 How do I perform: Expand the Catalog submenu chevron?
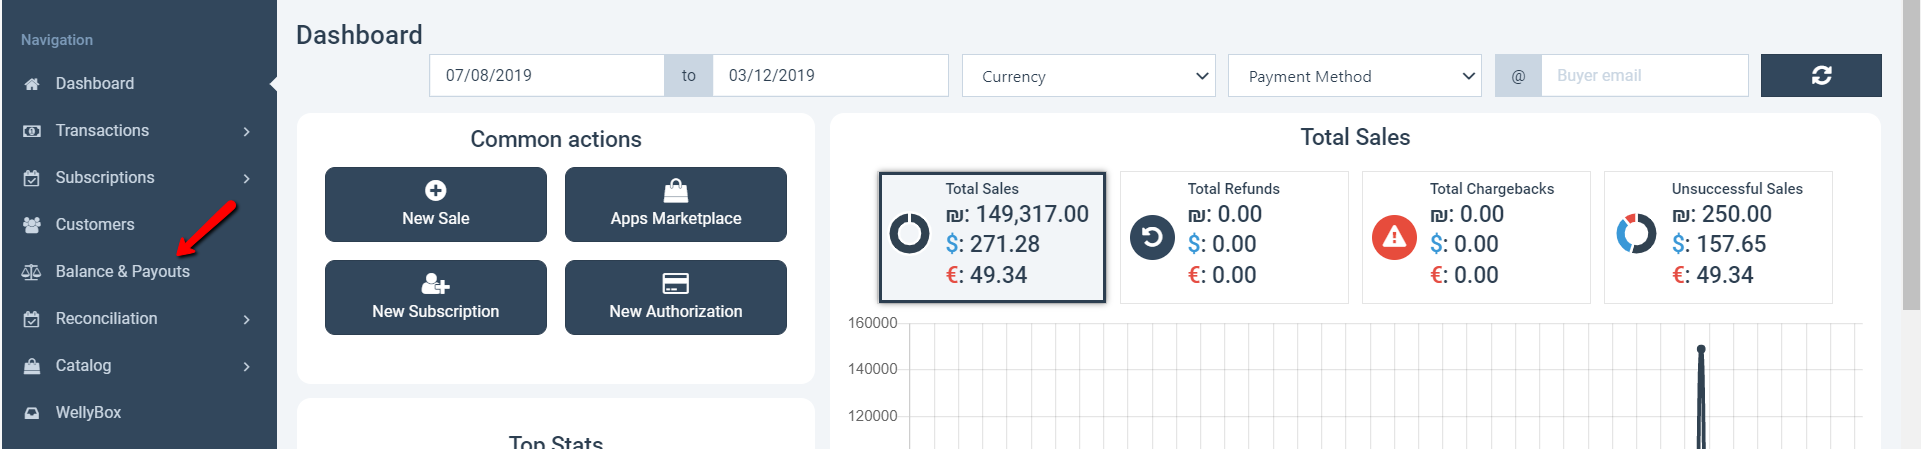click(x=246, y=366)
